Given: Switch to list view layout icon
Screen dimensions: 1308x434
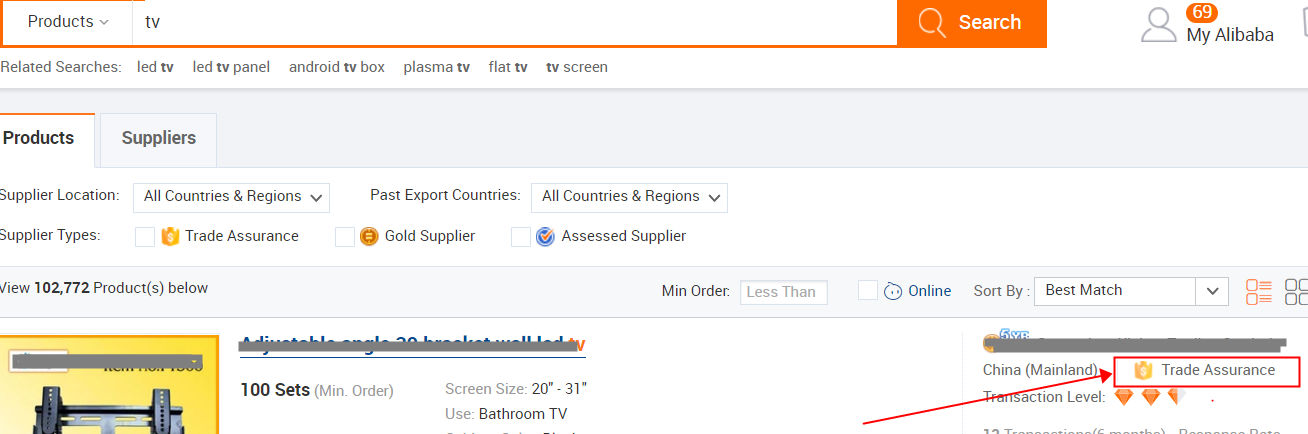Looking at the screenshot, I should 1259,292.
